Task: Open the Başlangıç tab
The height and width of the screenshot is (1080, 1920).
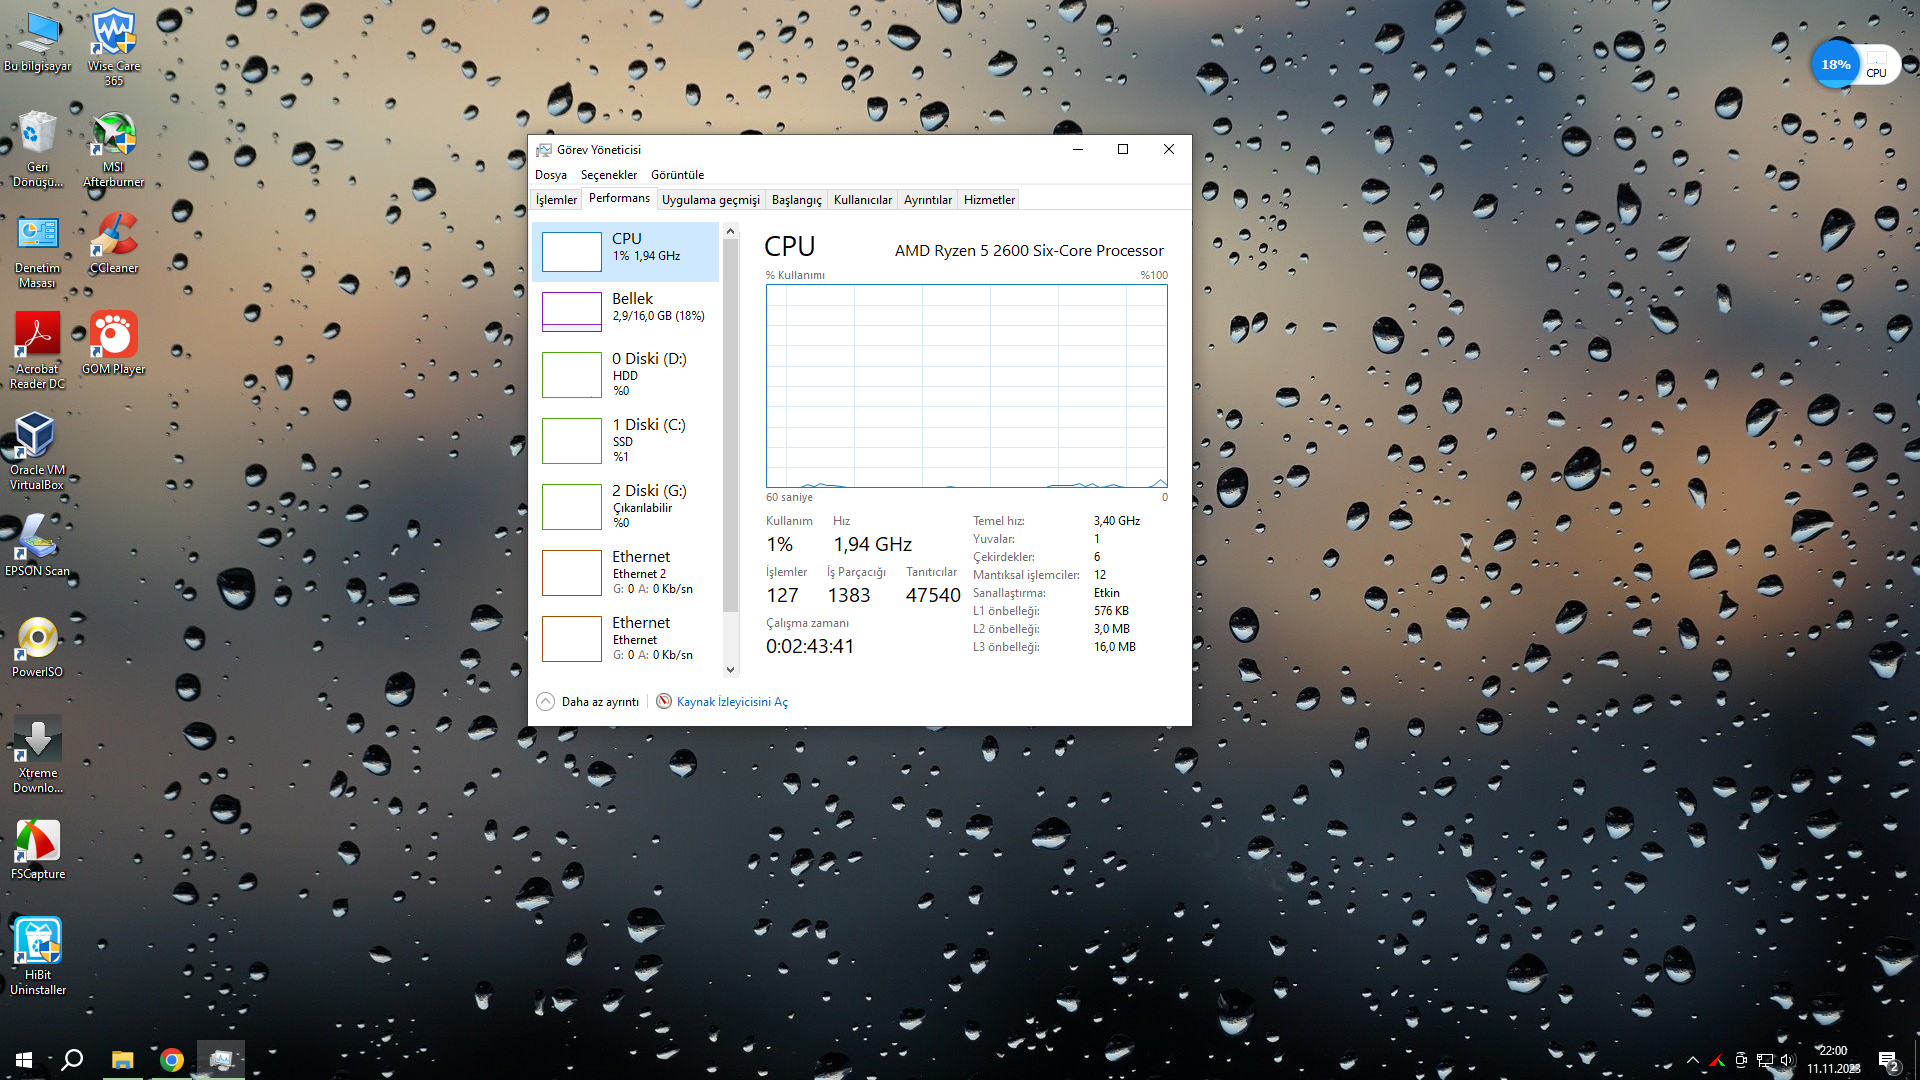Action: point(796,200)
